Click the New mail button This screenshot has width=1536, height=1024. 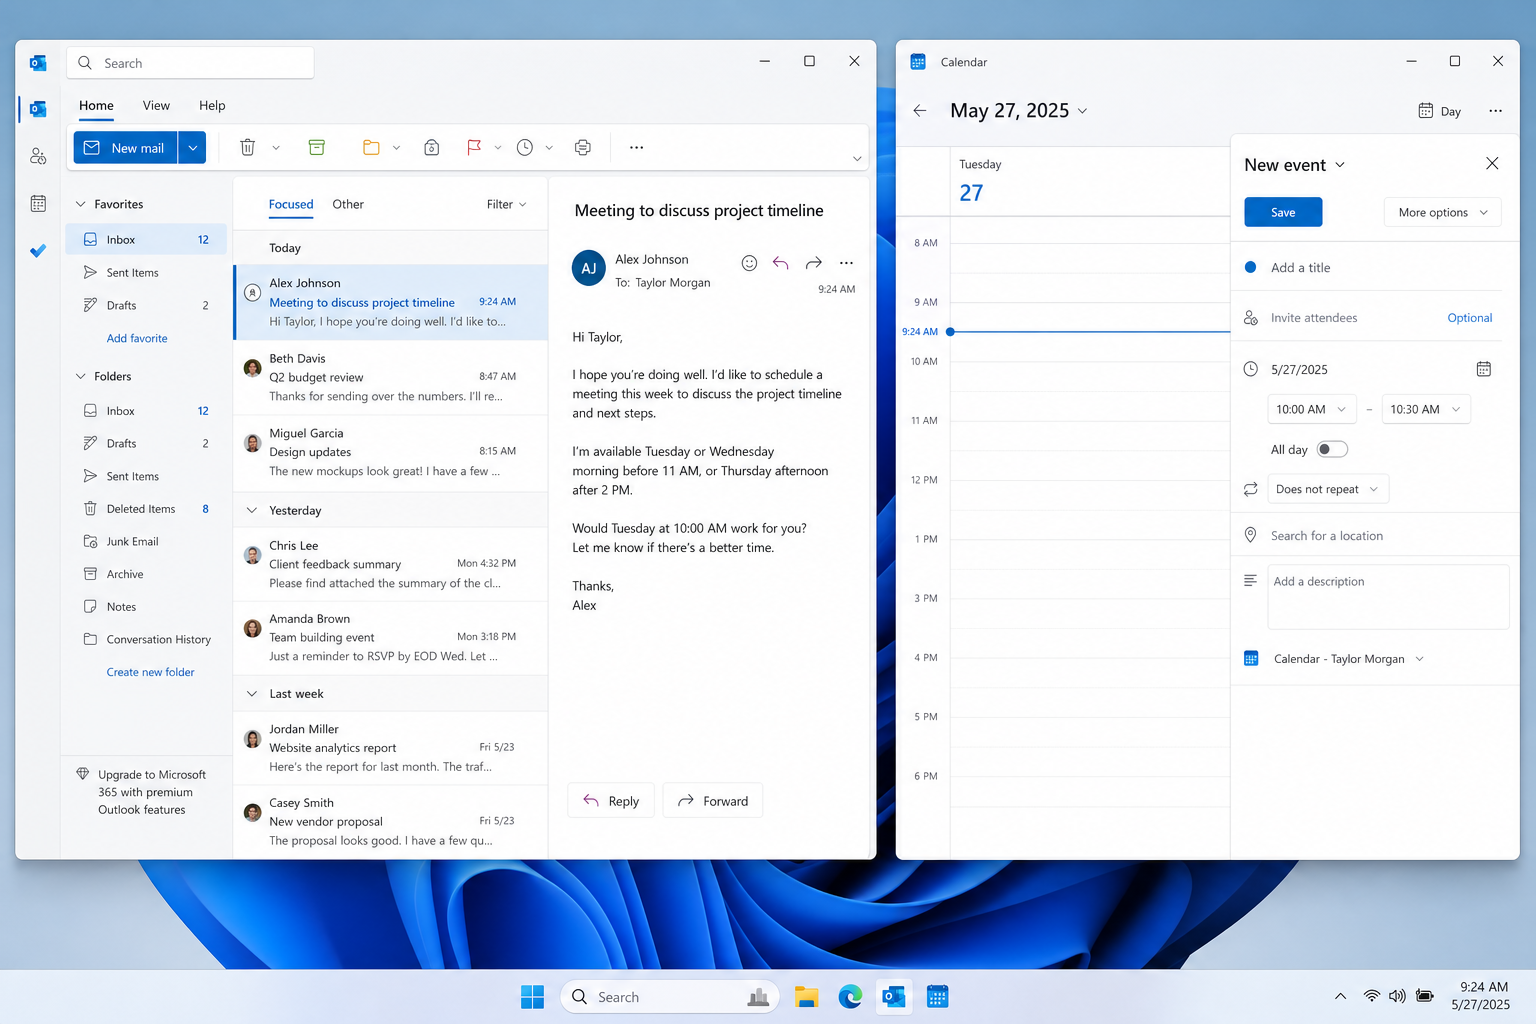click(x=126, y=148)
